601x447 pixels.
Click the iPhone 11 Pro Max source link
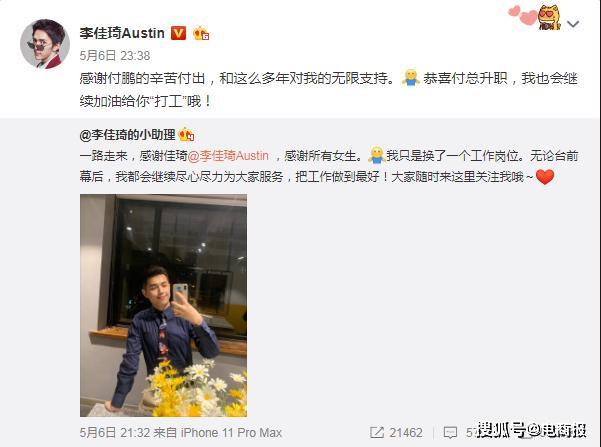pyautogui.click(x=231, y=432)
